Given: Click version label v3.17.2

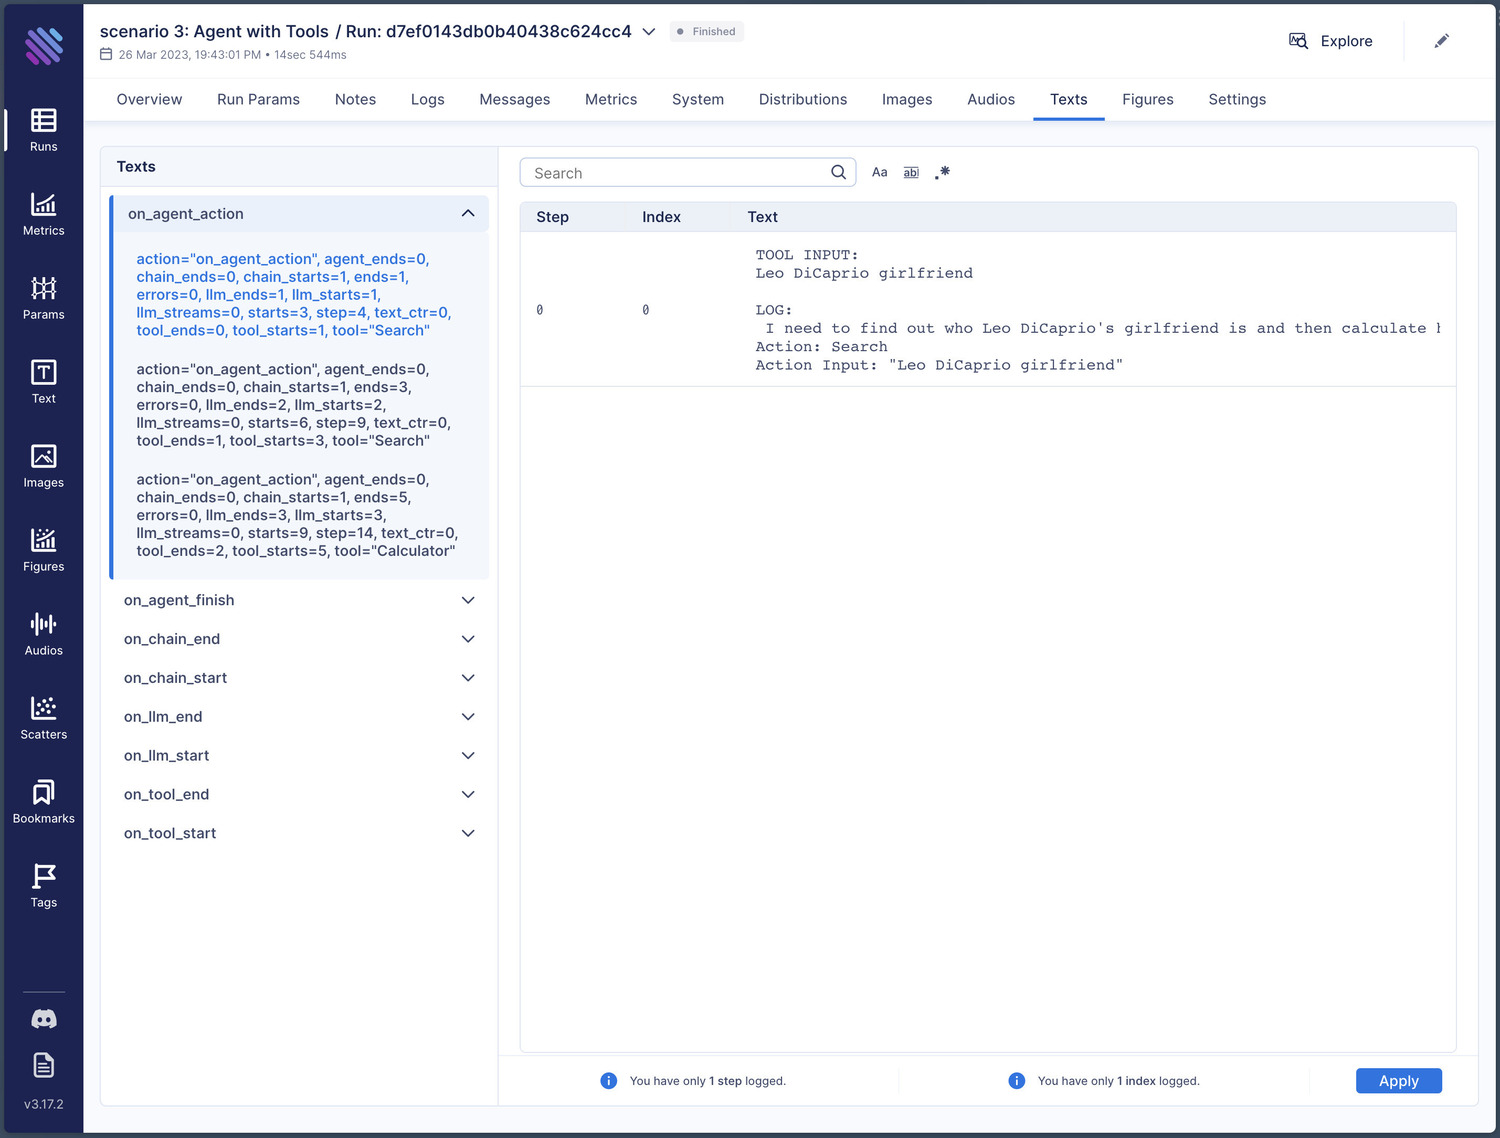Looking at the screenshot, I should click(44, 1105).
